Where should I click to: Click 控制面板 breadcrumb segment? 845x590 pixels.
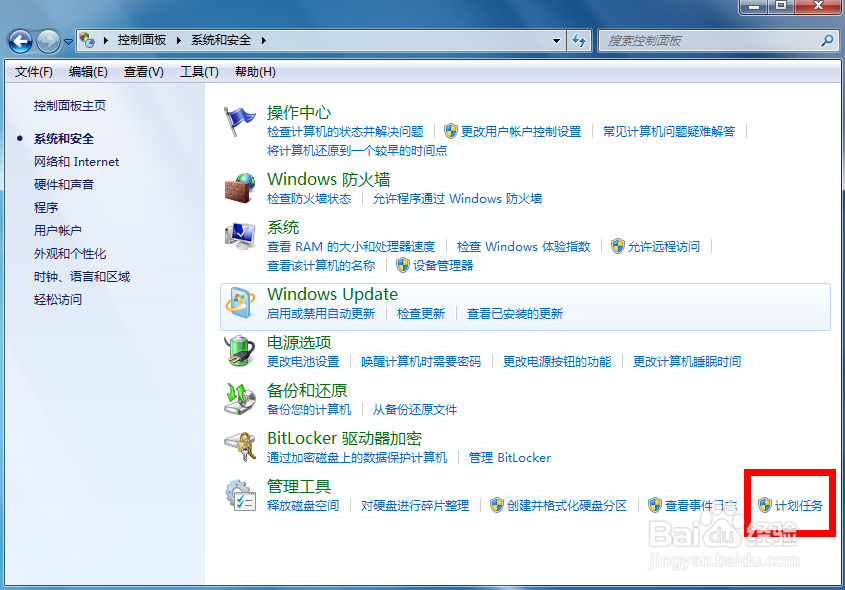click(142, 40)
